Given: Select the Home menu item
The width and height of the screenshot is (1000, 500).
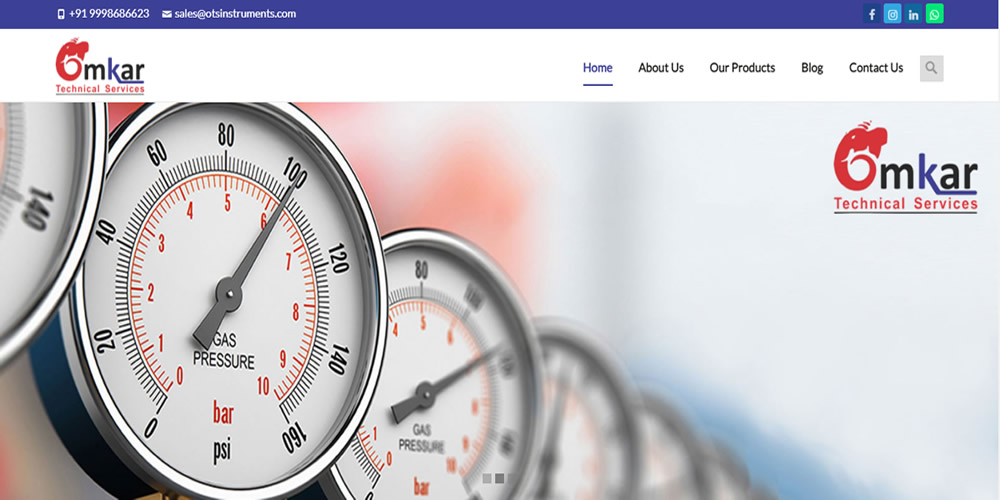Looking at the screenshot, I should (x=598, y=68).
